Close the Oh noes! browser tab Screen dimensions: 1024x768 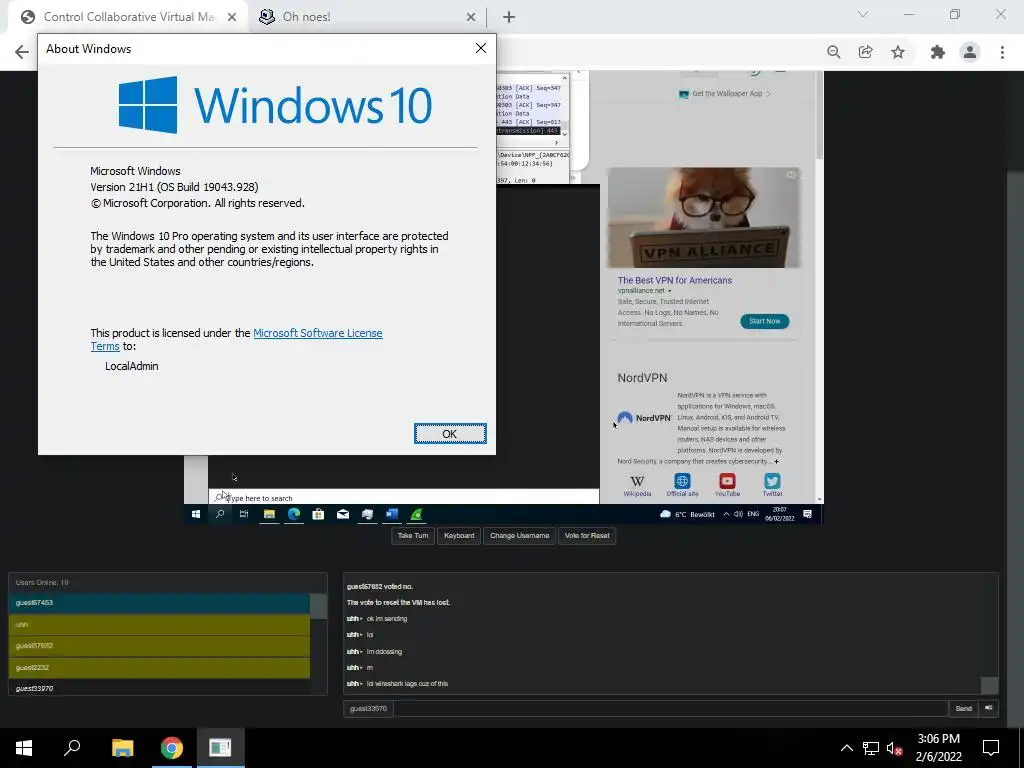point(471,18)
